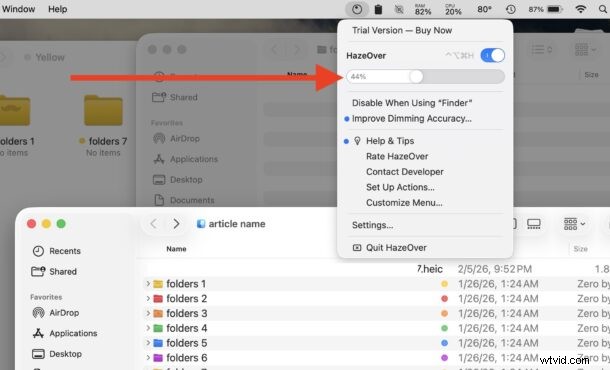The image size is (610, 370).
Task: Open group-by dropdown in front Finder toolbar
Action: [574, 224]
